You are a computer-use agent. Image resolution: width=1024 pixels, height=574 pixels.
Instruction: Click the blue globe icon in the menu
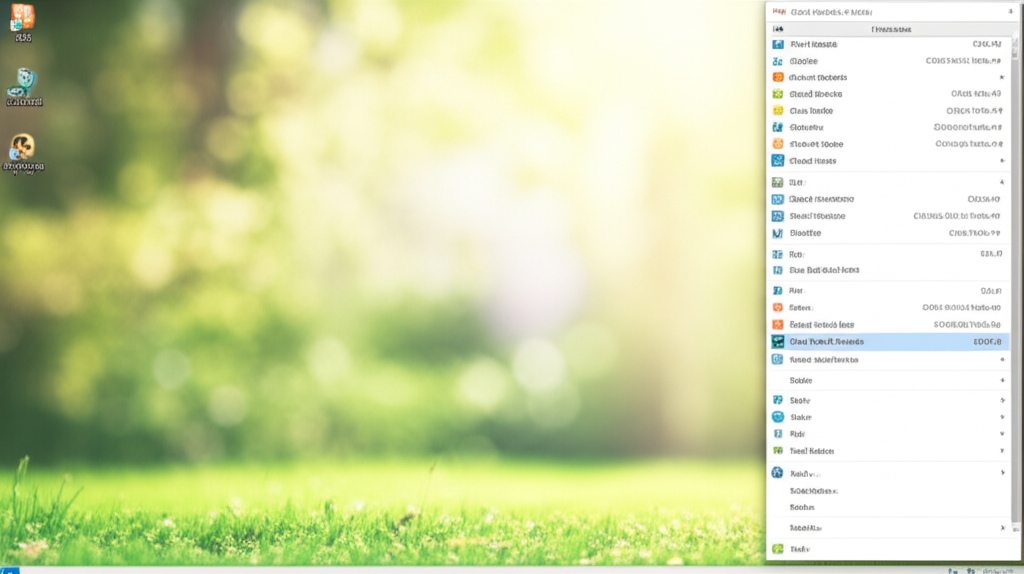tap(778, 473)
